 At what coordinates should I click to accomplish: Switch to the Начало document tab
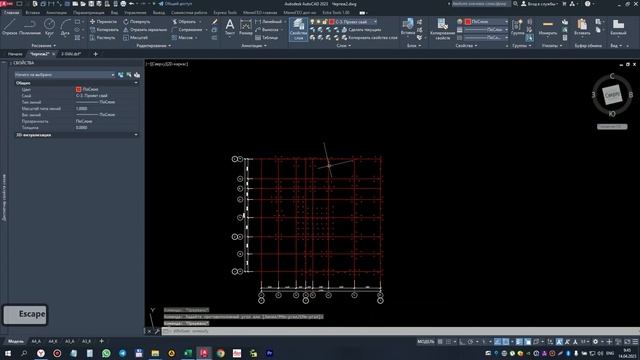(x=15, y=54)
